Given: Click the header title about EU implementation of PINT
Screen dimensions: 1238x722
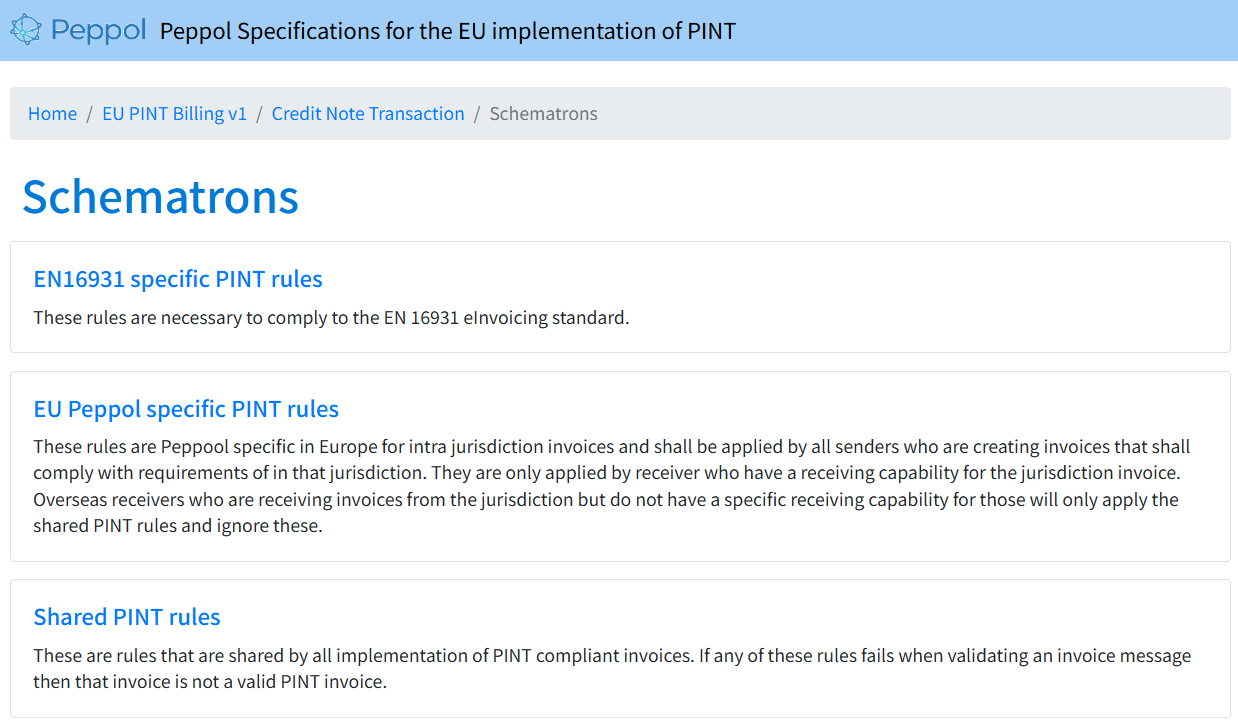Looking at the screenshot, I should (x=448, y=31).
